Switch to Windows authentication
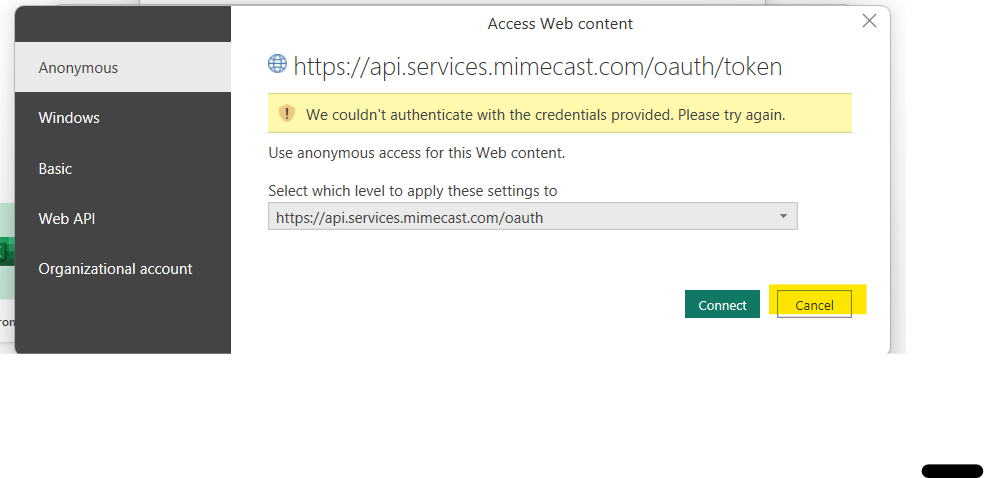Viewport: 984px width, 478px height. [x=69, y=118]
